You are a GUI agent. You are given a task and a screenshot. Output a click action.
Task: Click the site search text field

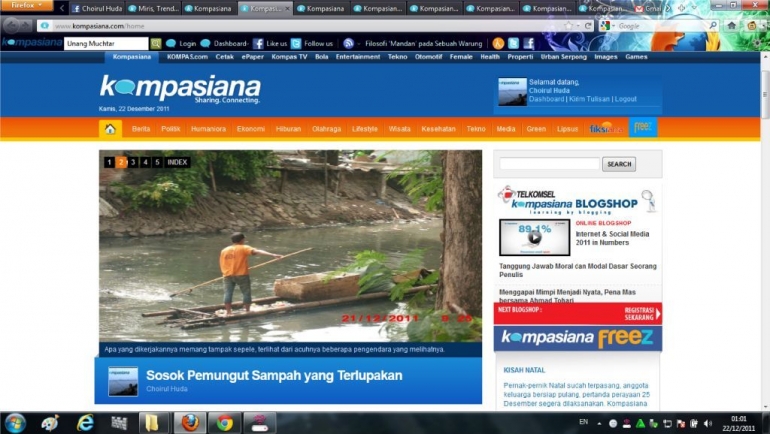click(x=550, y=163)
